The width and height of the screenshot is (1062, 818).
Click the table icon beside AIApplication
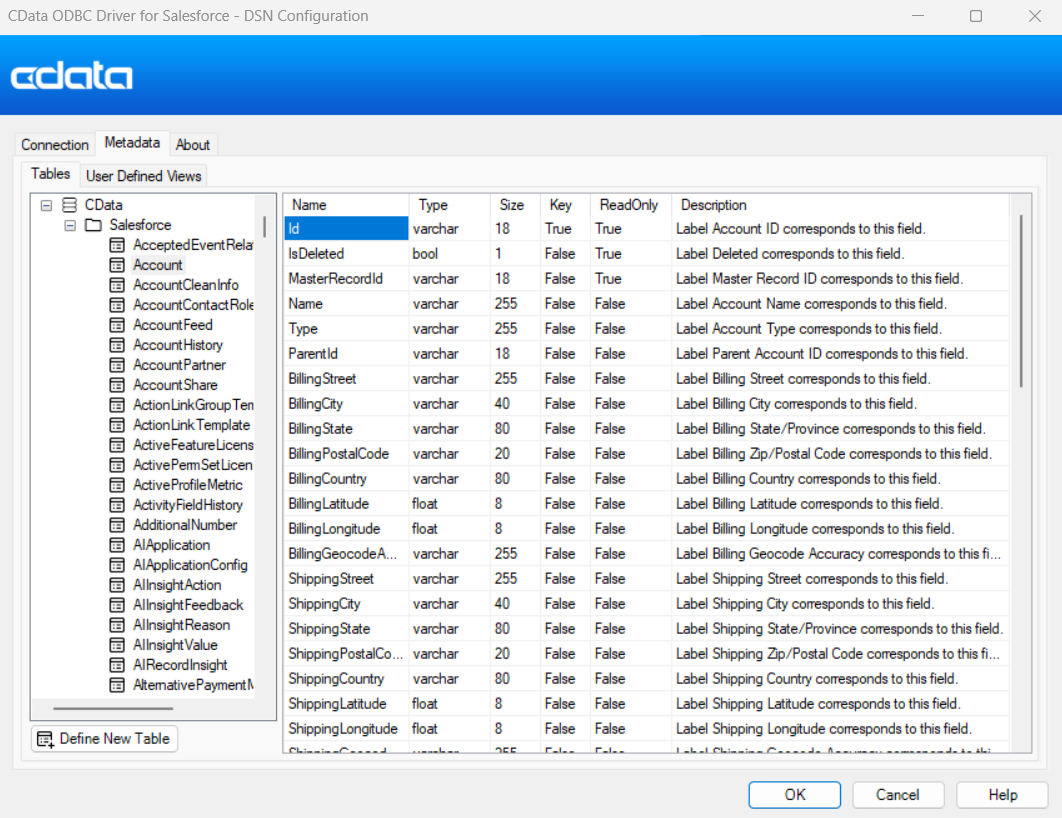117,545
